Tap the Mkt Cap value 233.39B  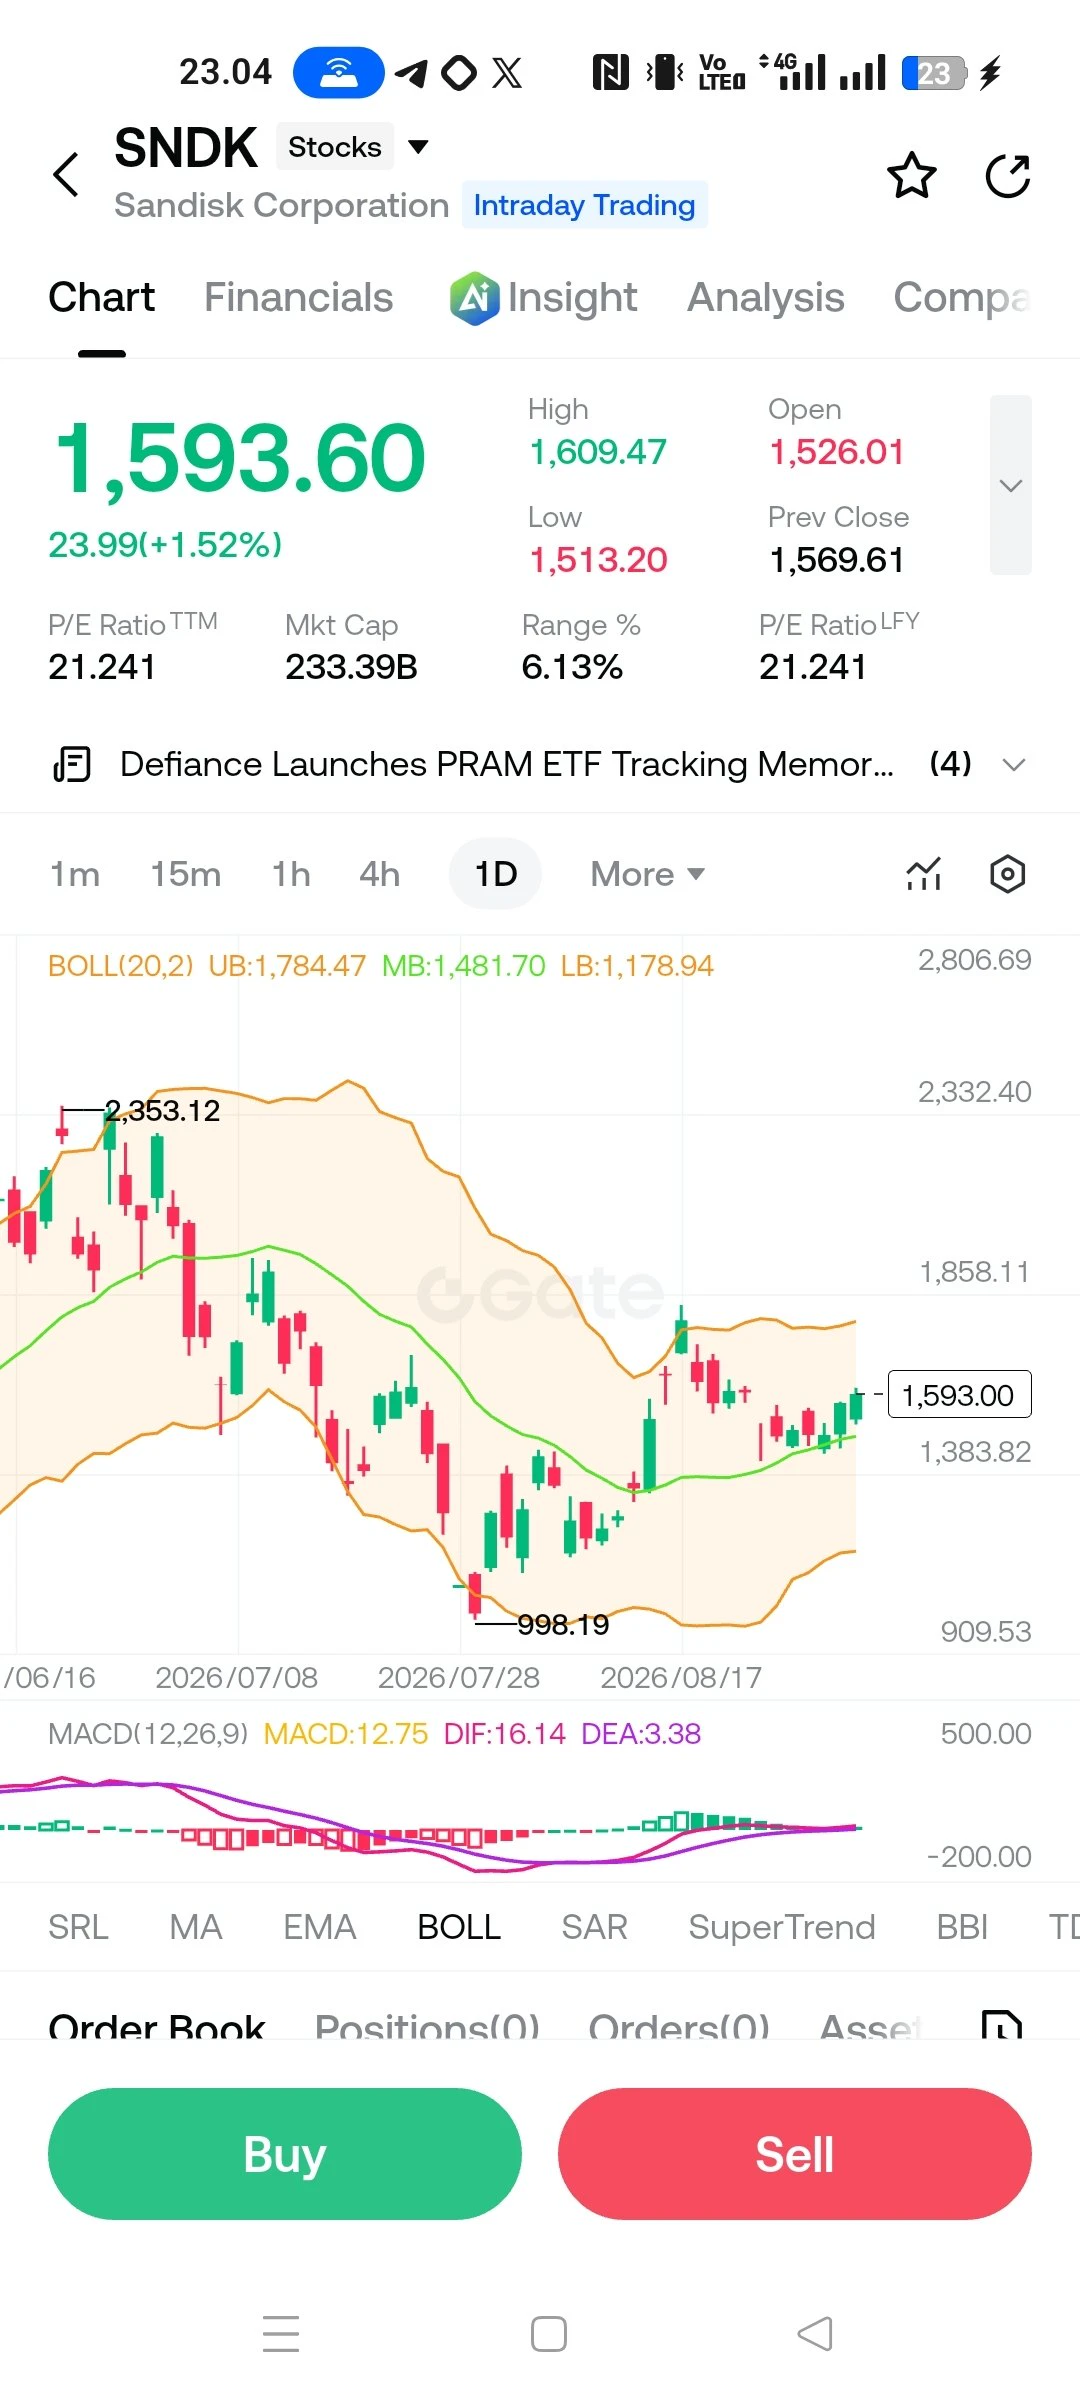(x=351, y=667)
